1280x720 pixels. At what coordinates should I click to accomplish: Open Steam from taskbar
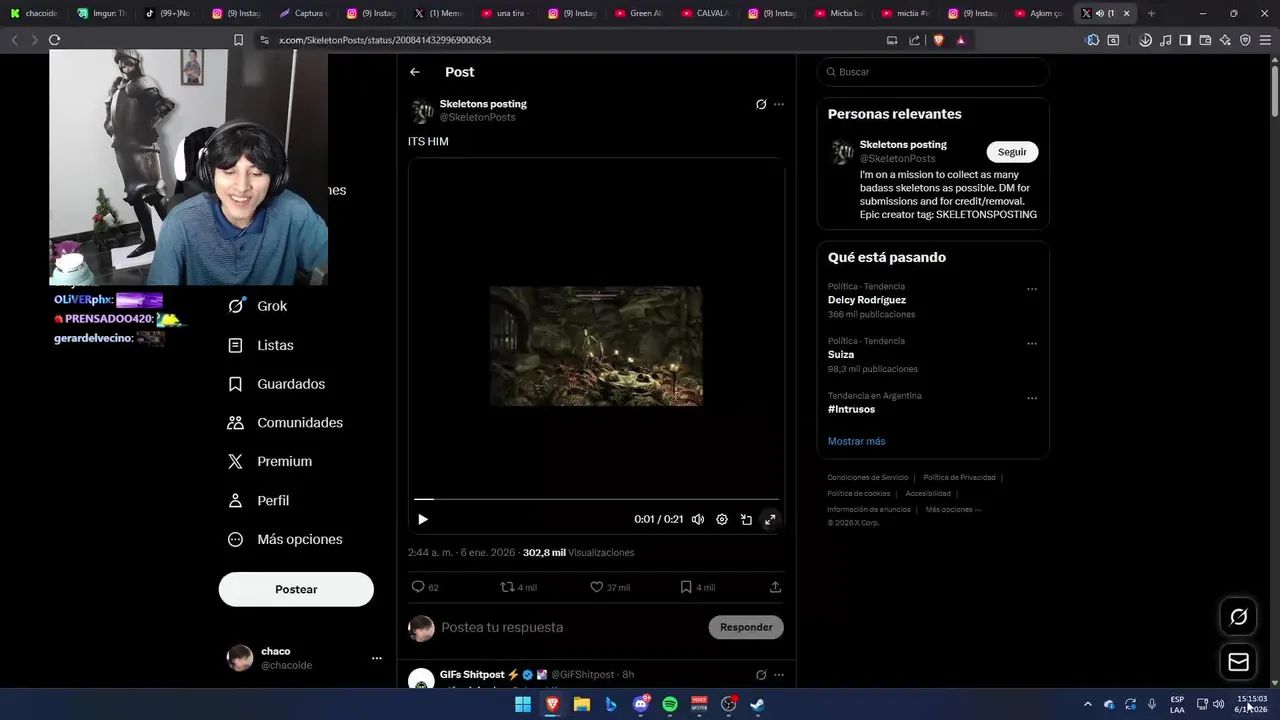coord(758,704)
